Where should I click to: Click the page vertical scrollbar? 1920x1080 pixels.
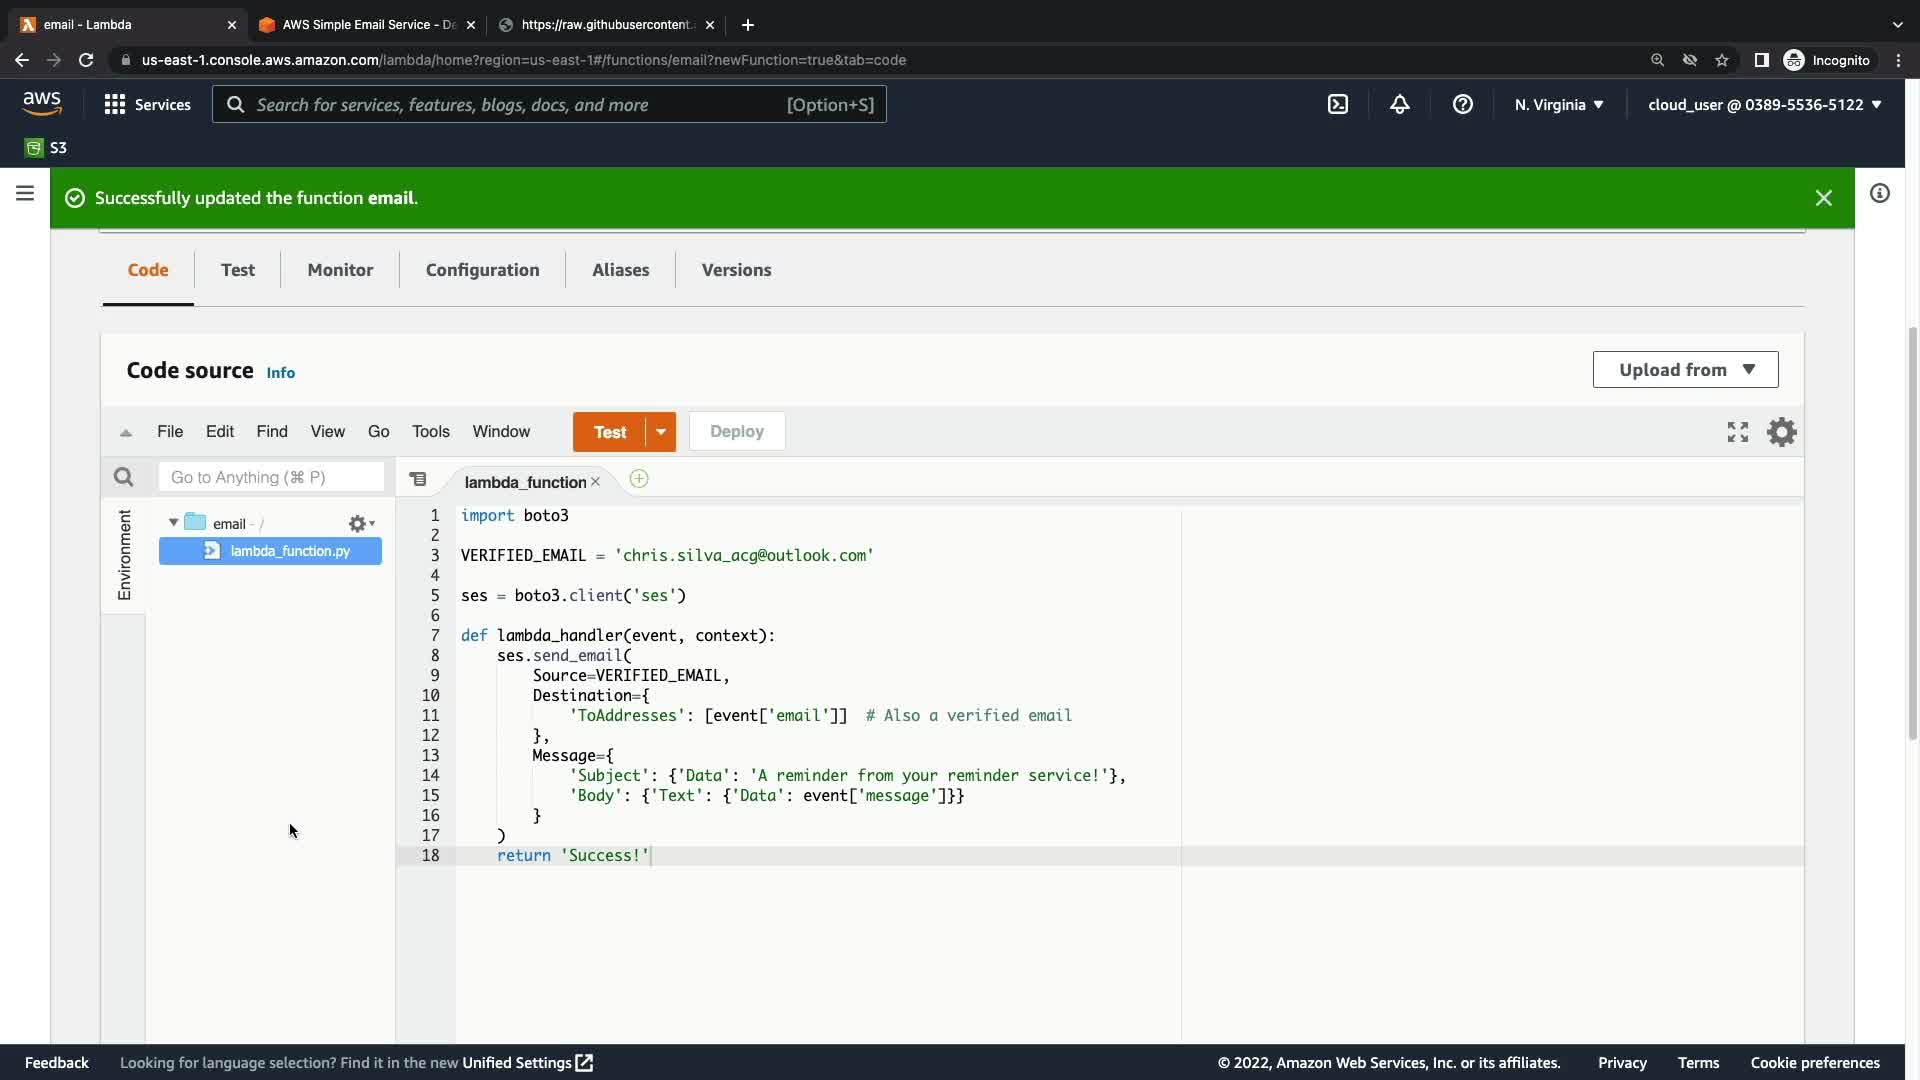point(1912,530)
